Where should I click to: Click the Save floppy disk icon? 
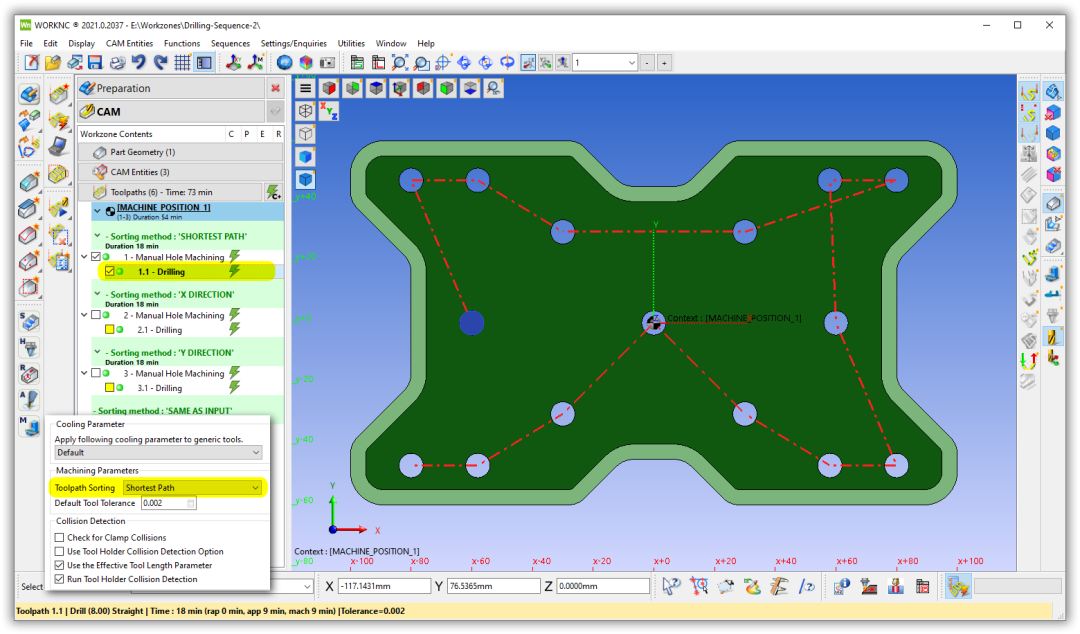click(95, 63)
